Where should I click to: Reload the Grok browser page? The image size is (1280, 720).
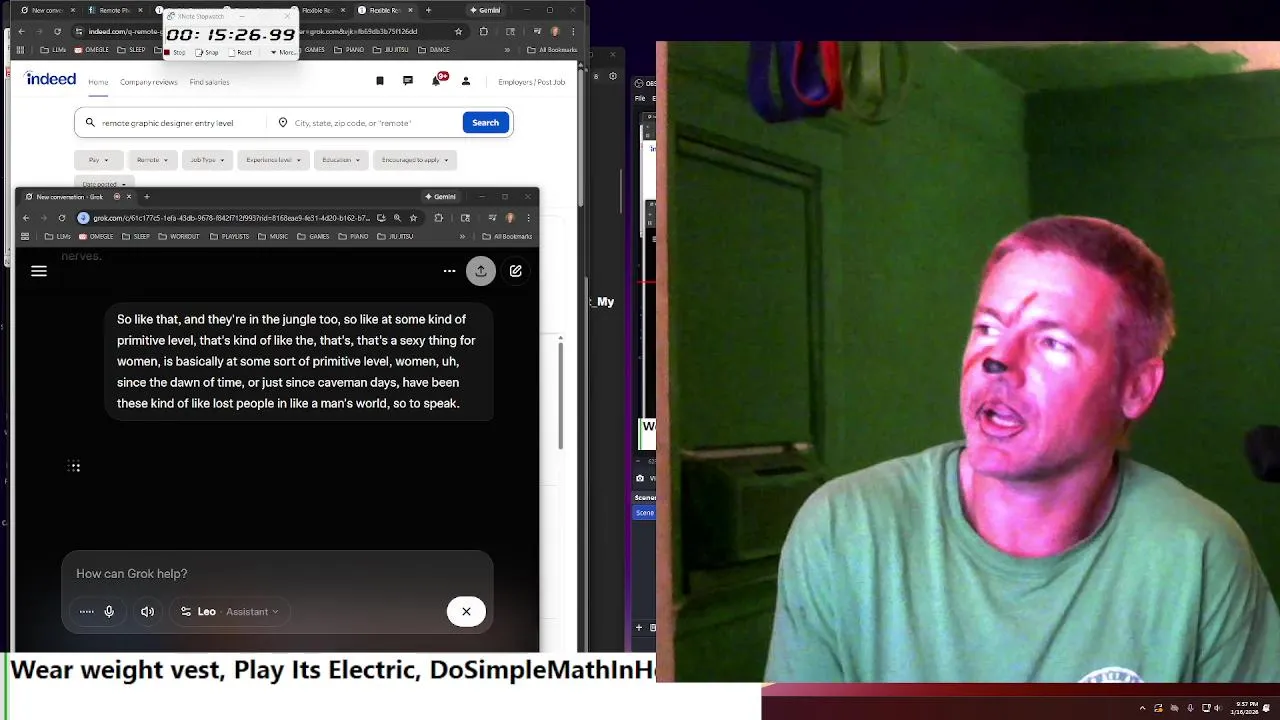(x=62, y=218)
